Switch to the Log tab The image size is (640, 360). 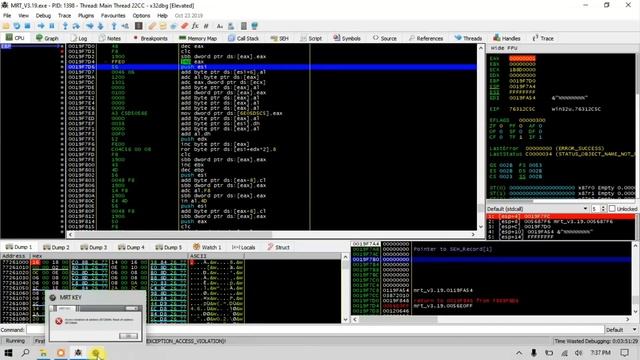click(x=79, y=38)
